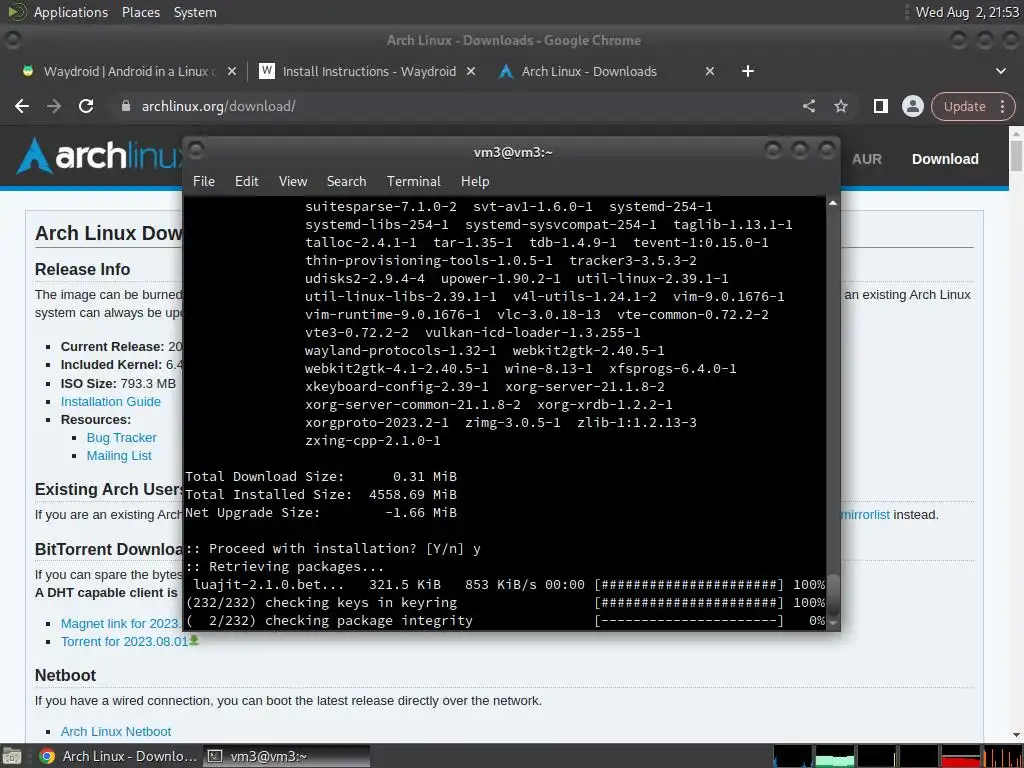Click Torrent for 2023.08.01 link
The image size is (1024, 768).
(124, 642)
